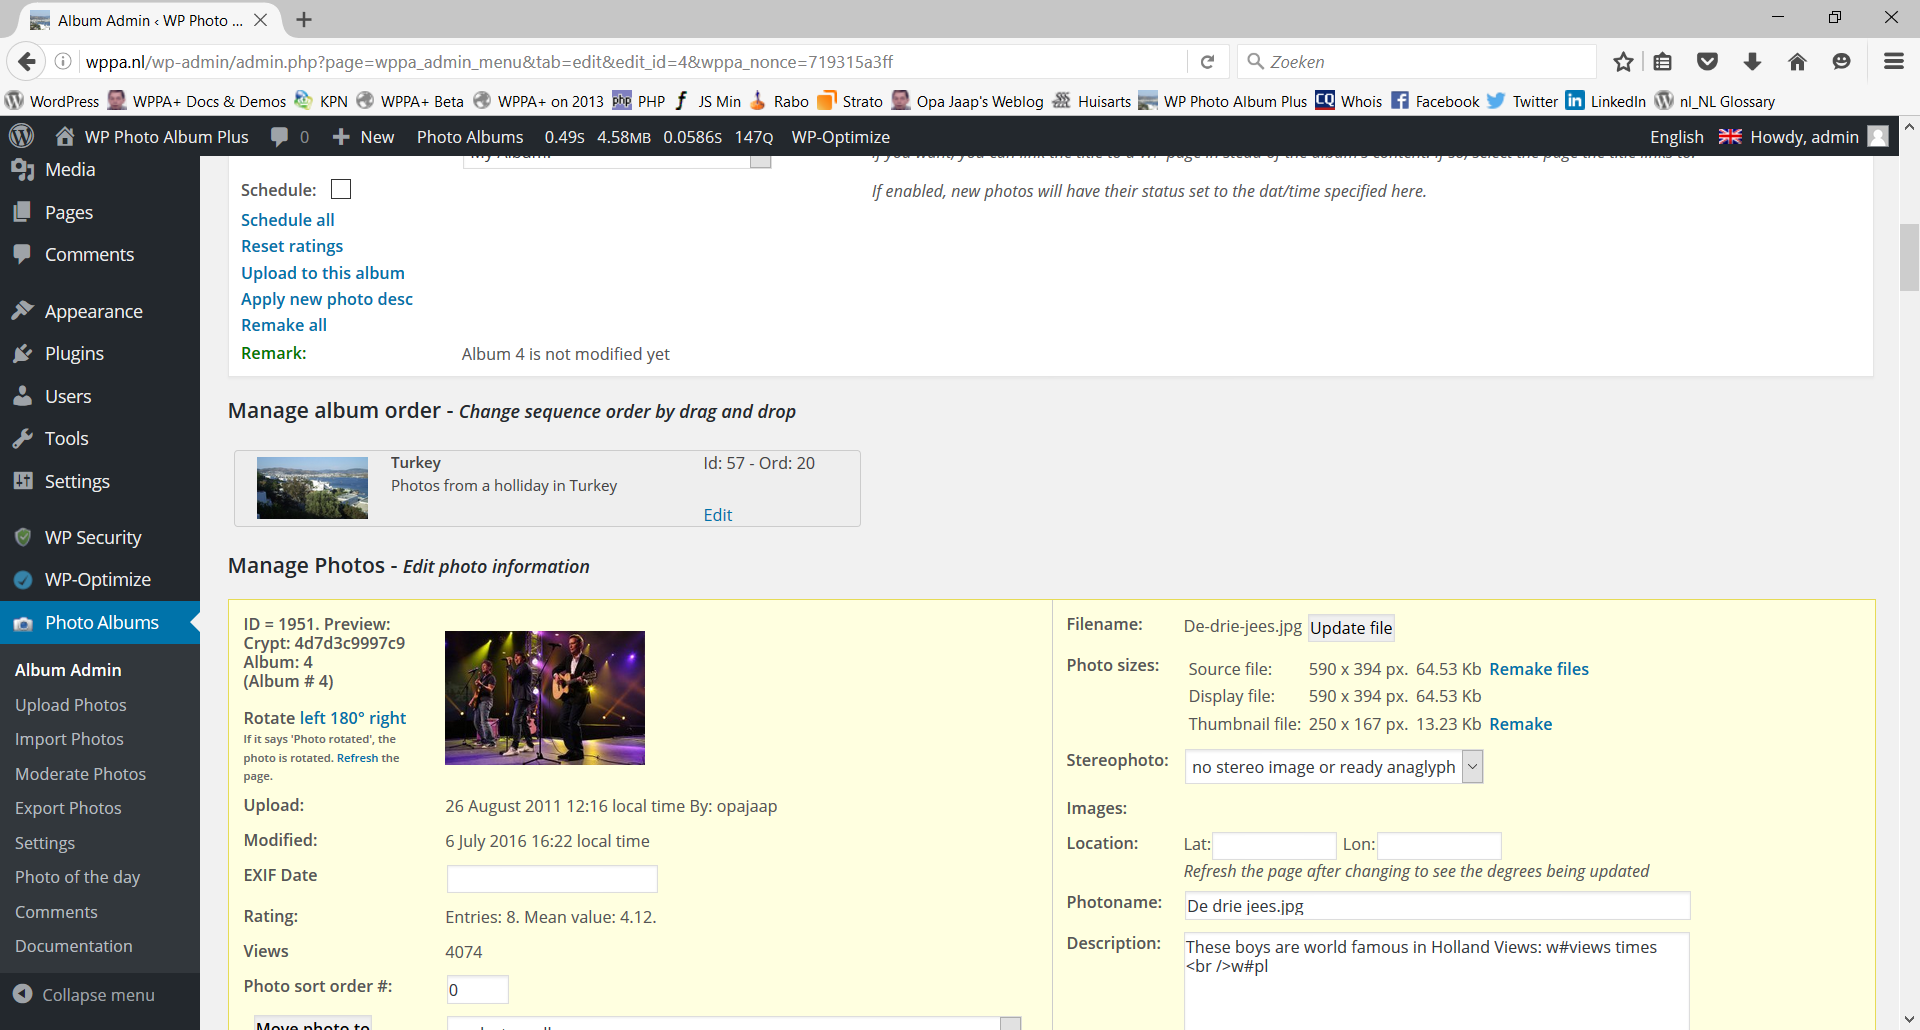Open the Documentation submenu
The image size is (1920, 1030).
(73, 946)
